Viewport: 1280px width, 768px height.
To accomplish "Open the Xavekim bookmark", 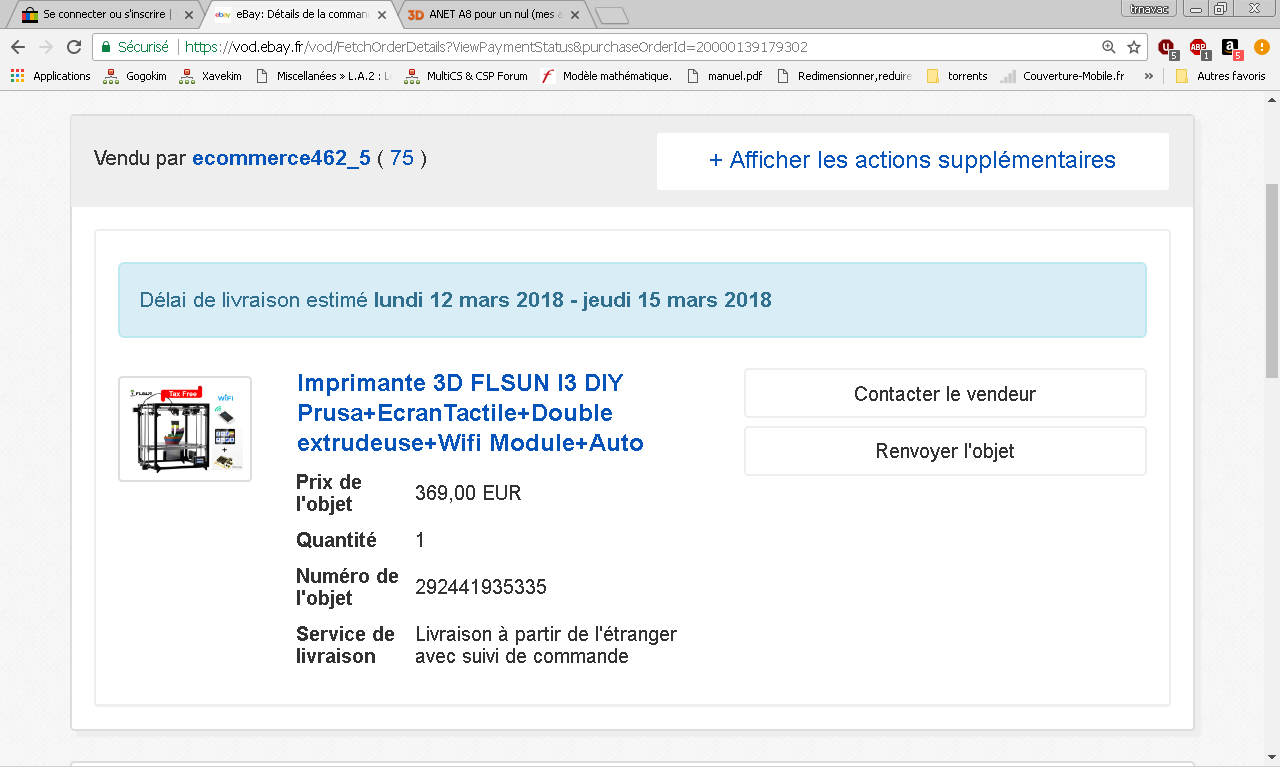I will point(211,76).
